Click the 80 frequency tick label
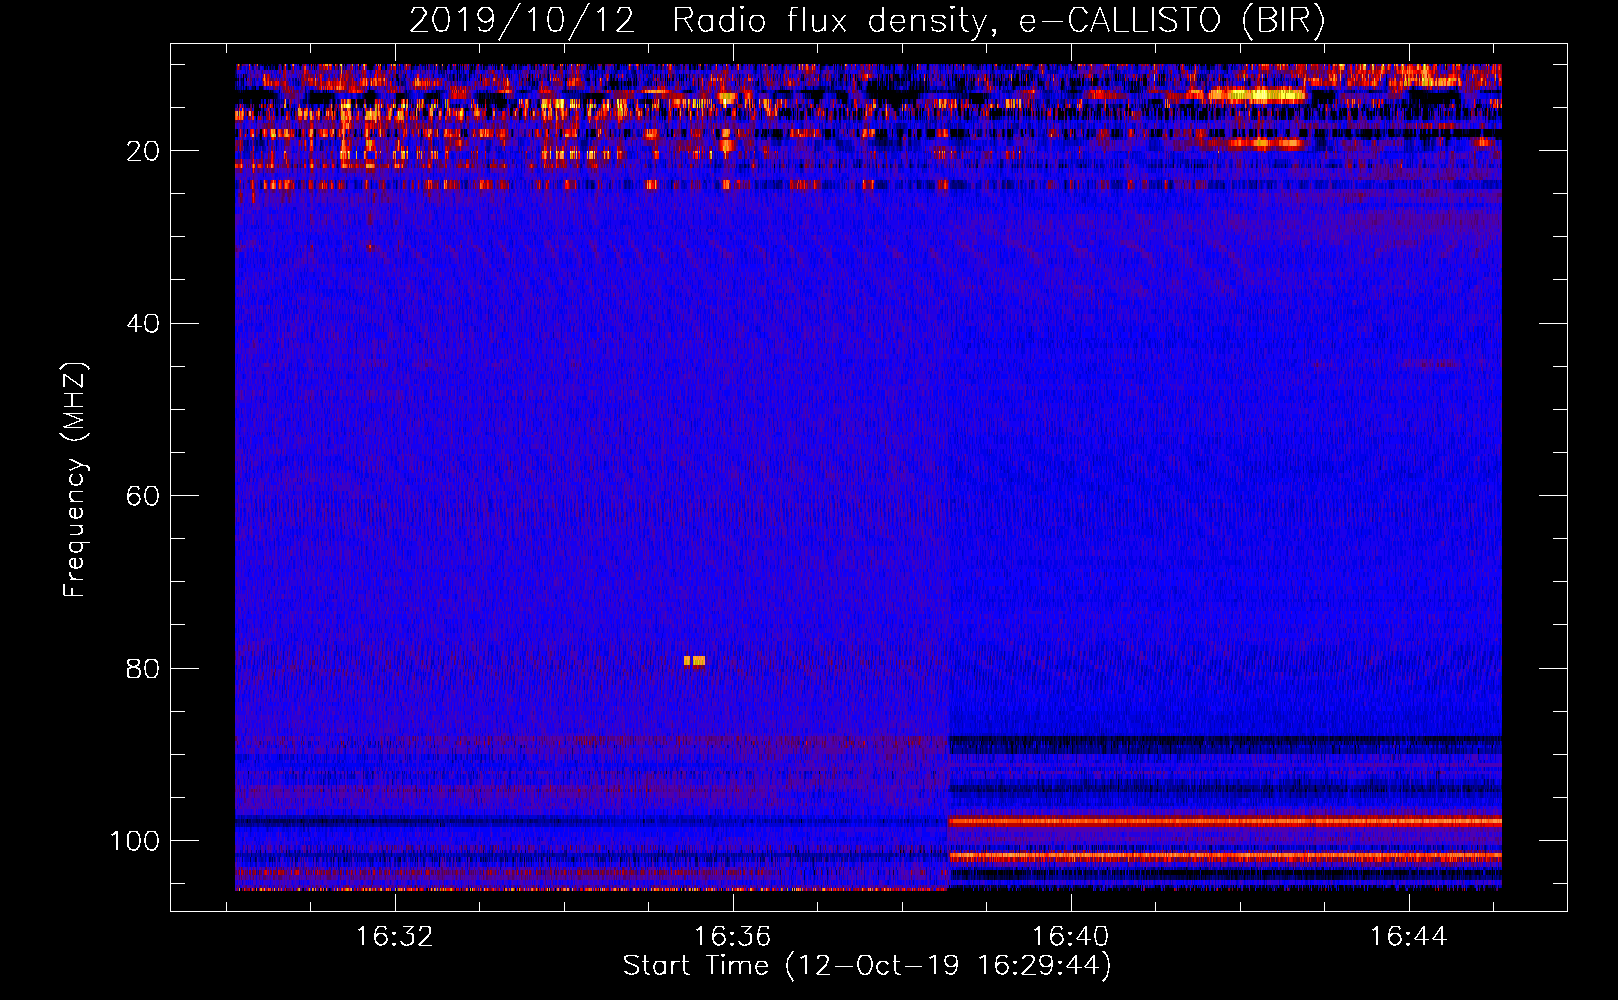Screen dimensions: 1618x1000 [x=143, y=668]
